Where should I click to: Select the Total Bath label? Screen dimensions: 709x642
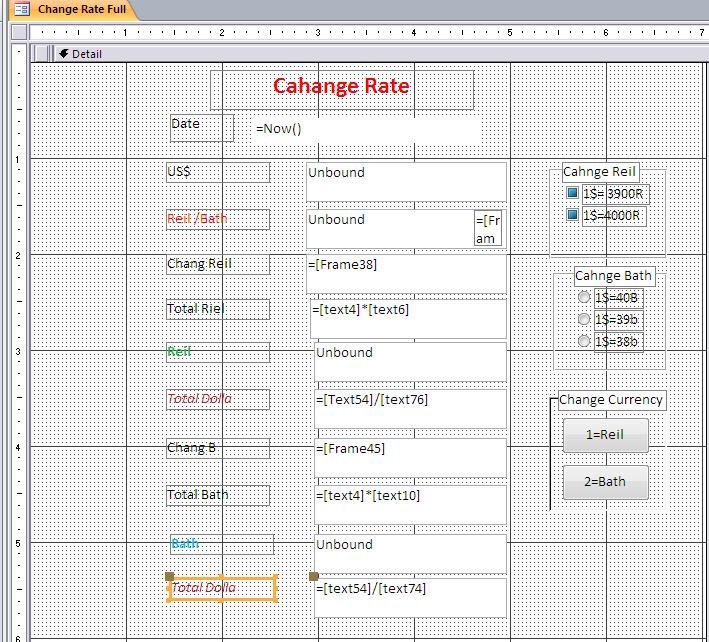pos(218,496)
